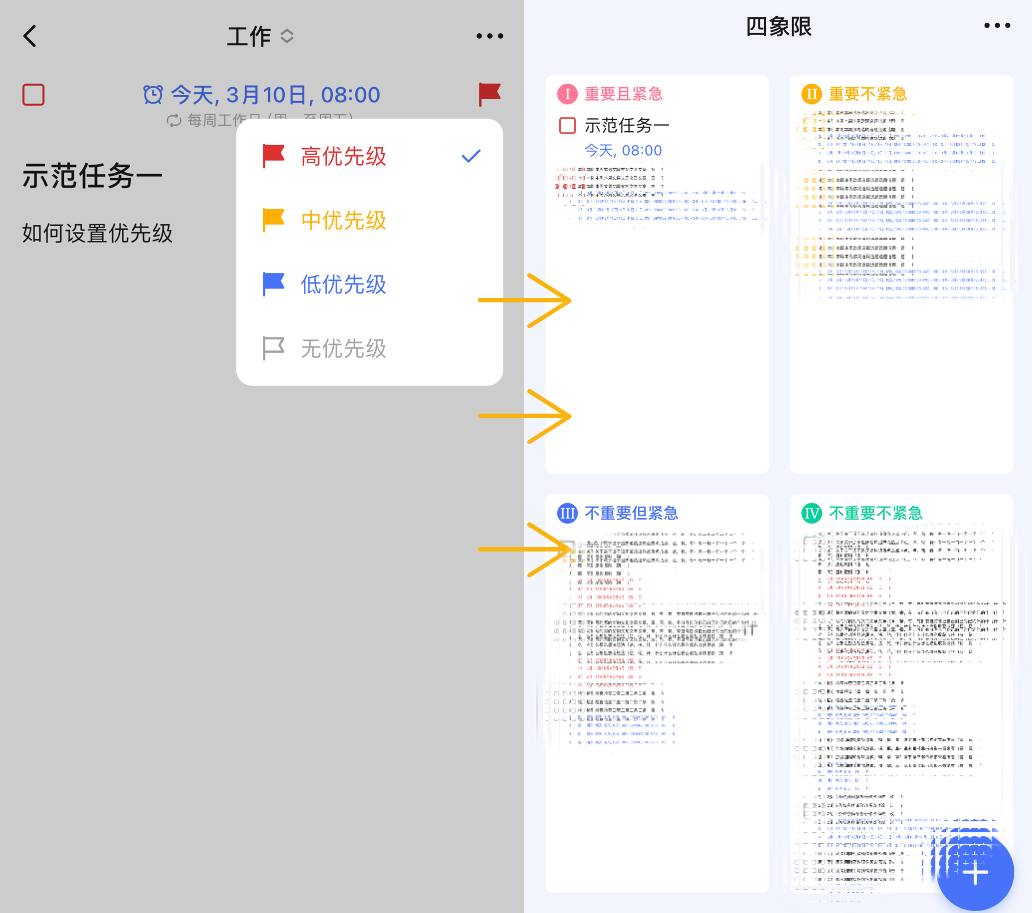1032x913 pixels.
Task: Go back with the left arrow
Action: (x=30, y=36)
